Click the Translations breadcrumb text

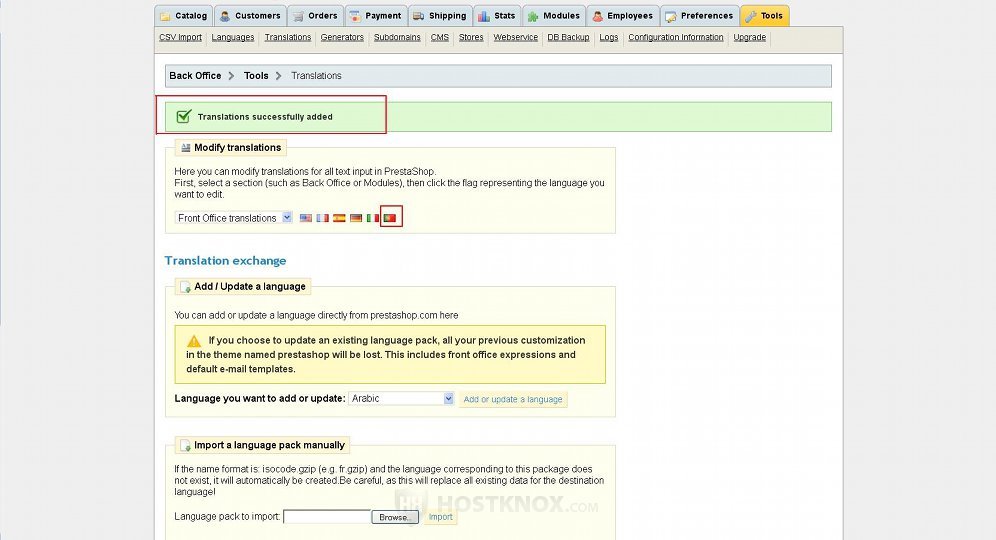[316, 76]
